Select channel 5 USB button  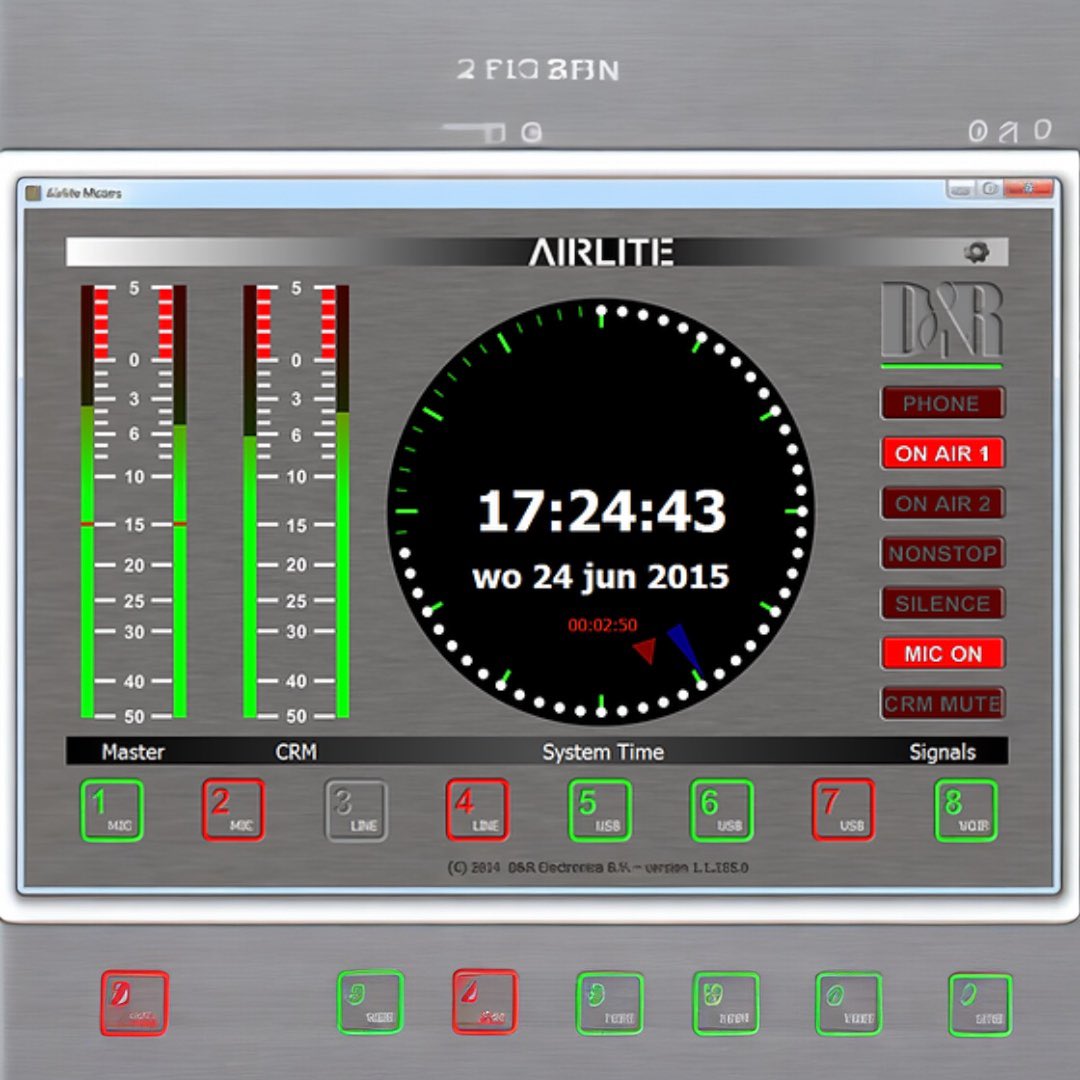click(600, 810)
